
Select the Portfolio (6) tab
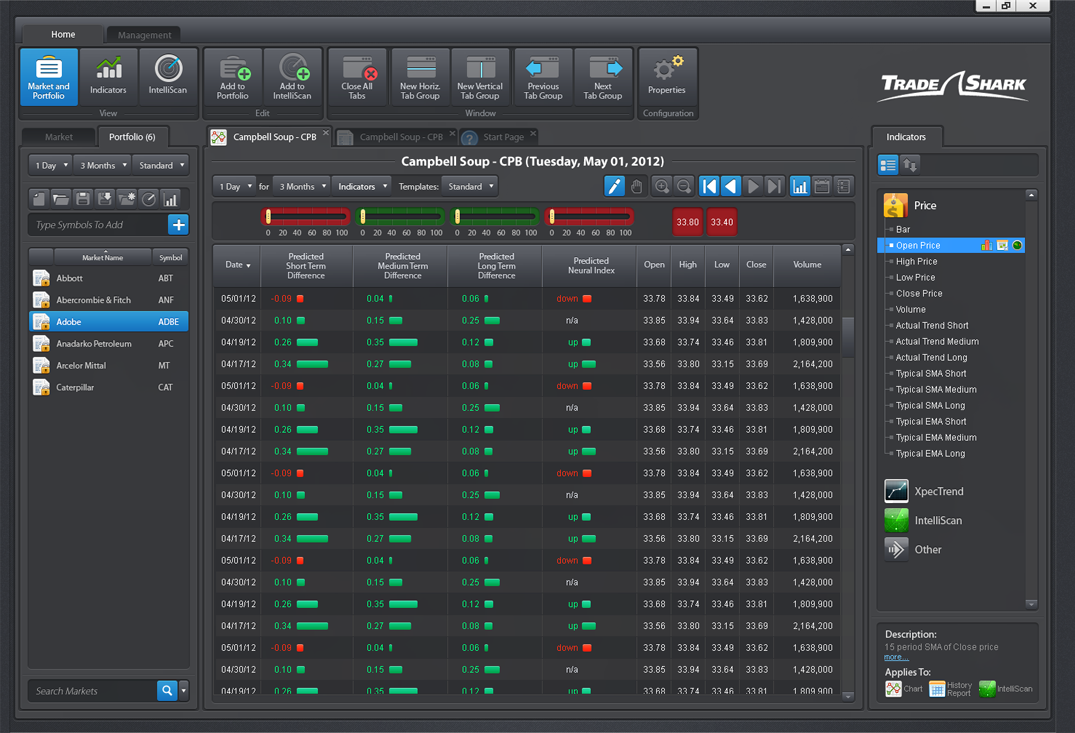pyautogui.click(x=132, y=137)
